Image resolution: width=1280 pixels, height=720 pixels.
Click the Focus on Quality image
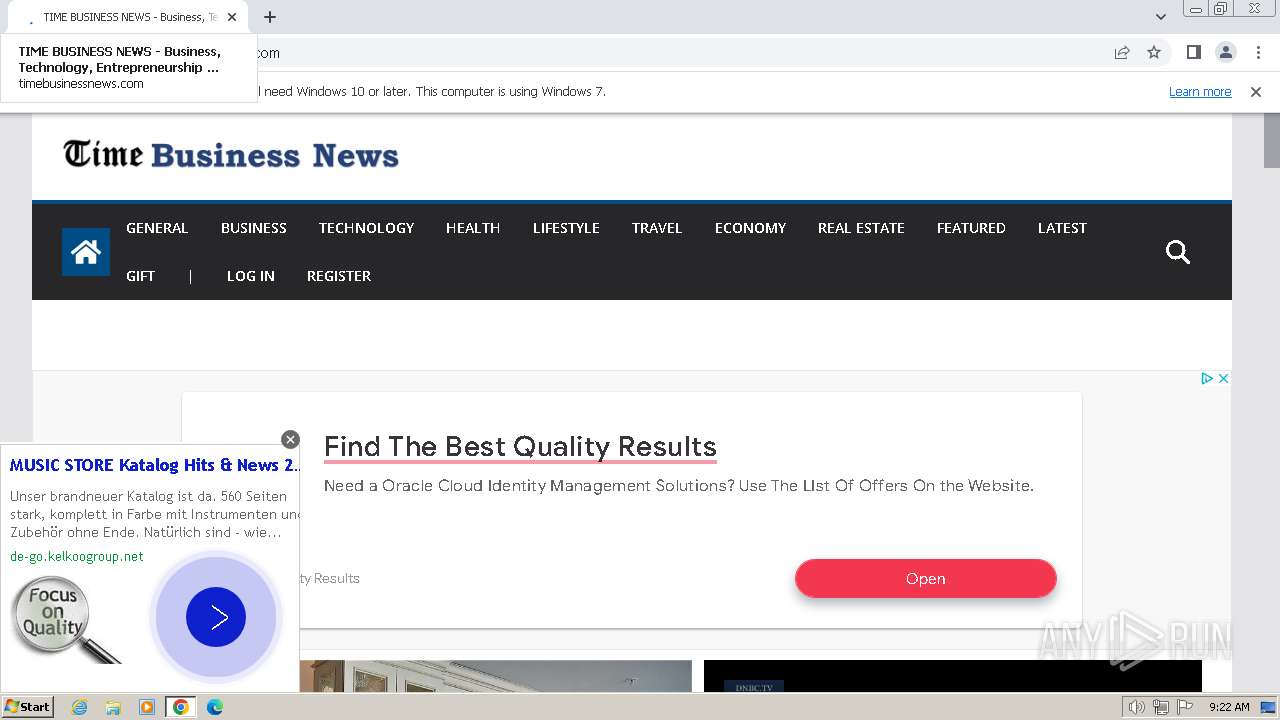pos(65,620)
